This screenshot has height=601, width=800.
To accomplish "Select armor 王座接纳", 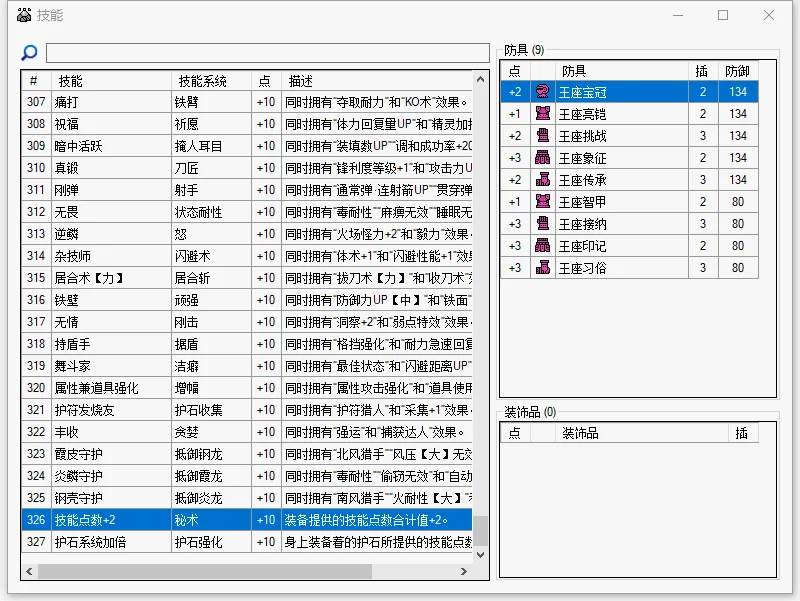I will [x=629, y=223].
